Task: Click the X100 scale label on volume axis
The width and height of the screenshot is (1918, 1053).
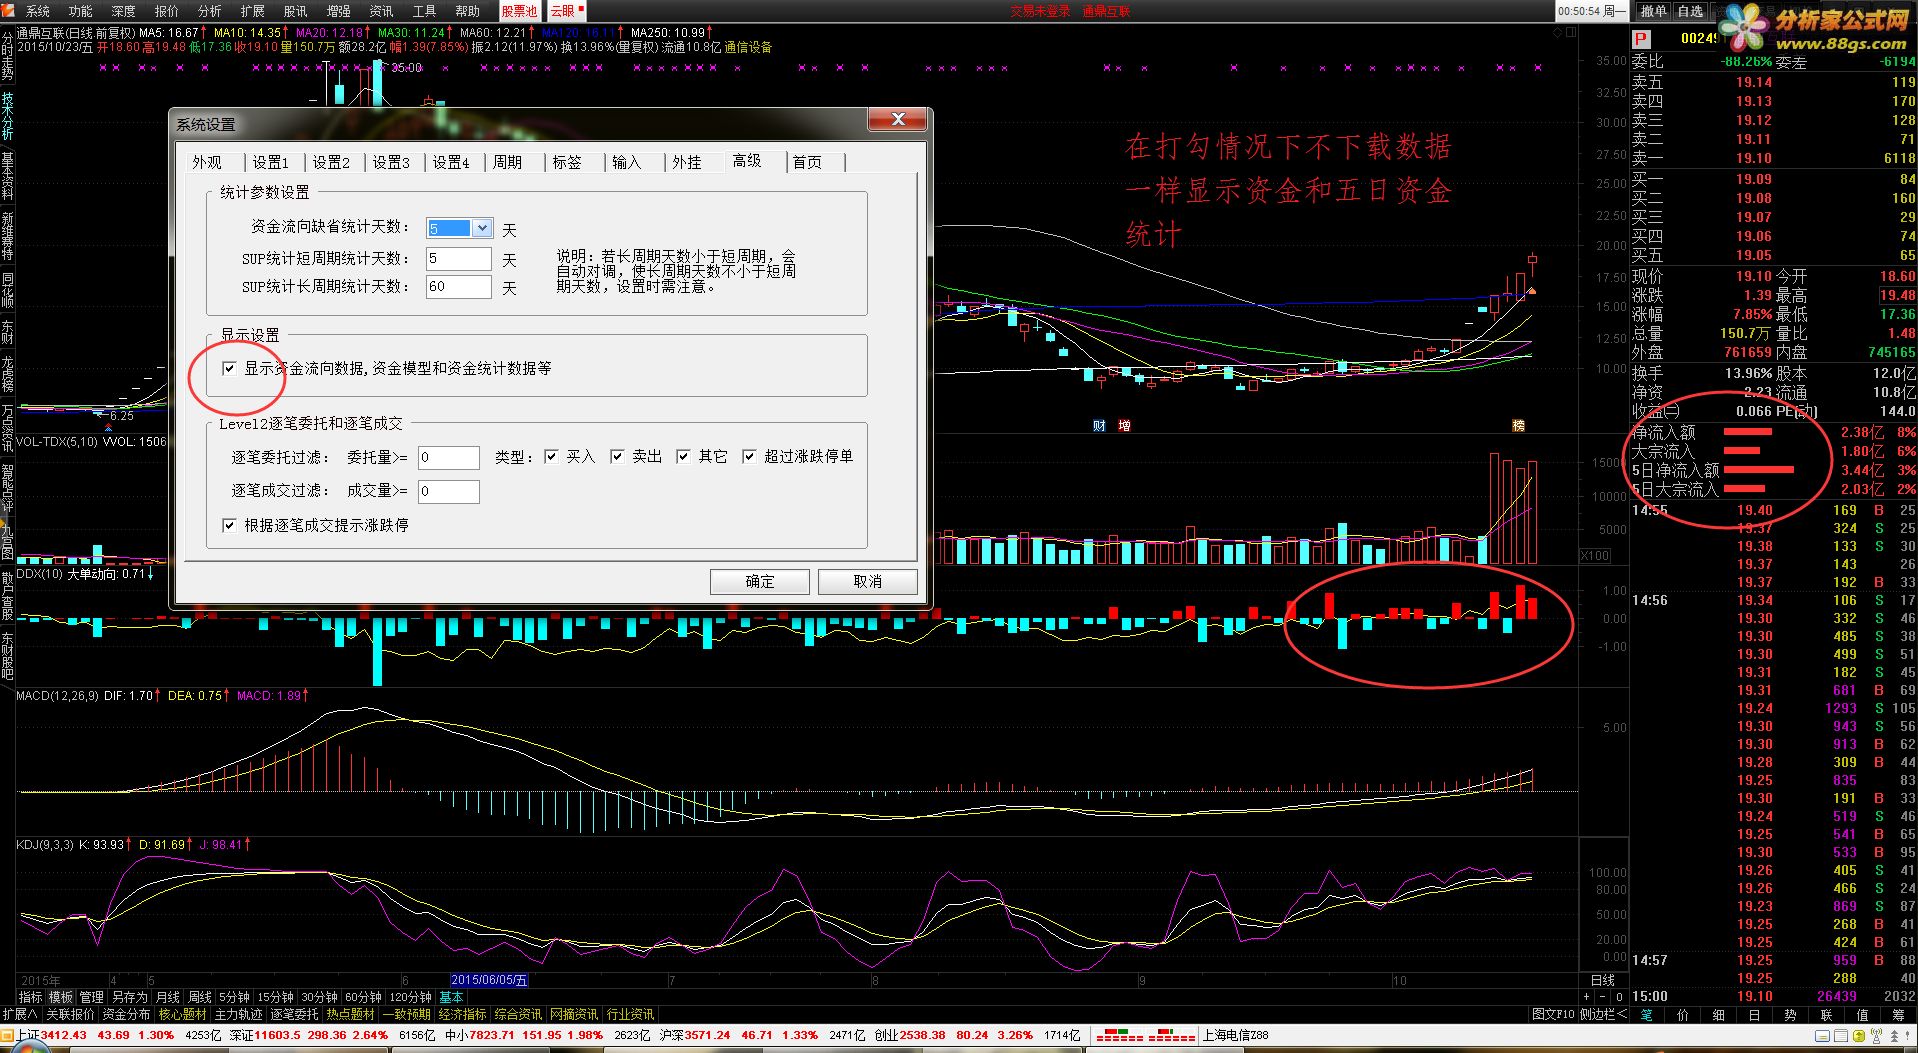Action: pyautogui.click(x=1595, y=555)
